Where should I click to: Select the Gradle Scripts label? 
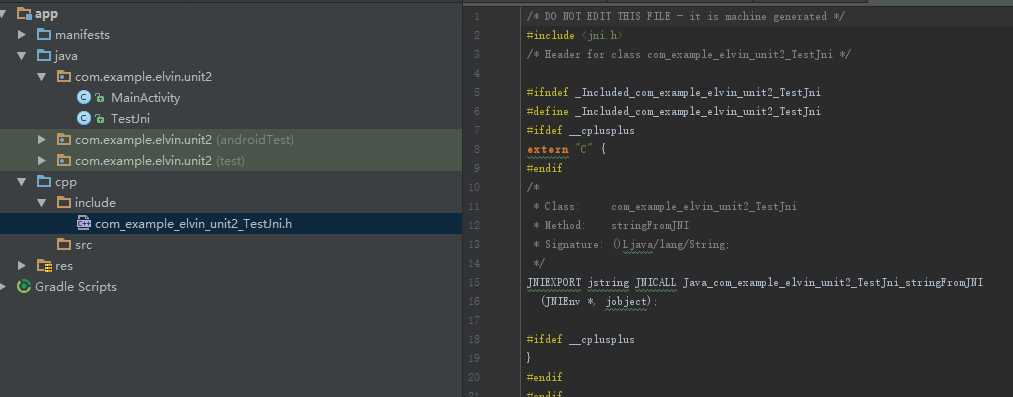coord(76,287)
